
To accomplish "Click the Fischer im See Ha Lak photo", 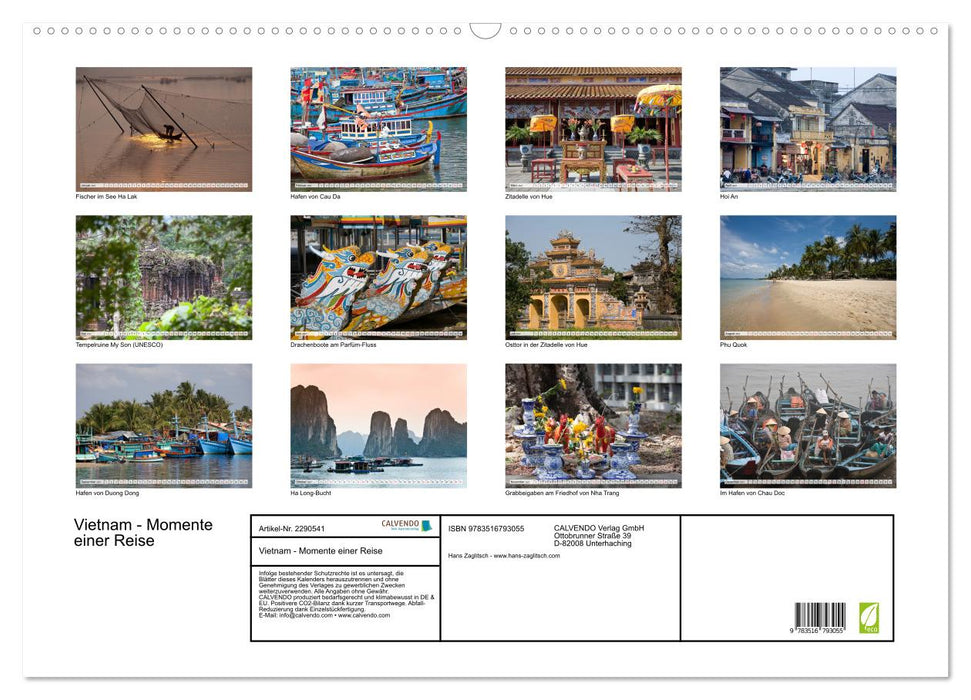I will point(163,129).
